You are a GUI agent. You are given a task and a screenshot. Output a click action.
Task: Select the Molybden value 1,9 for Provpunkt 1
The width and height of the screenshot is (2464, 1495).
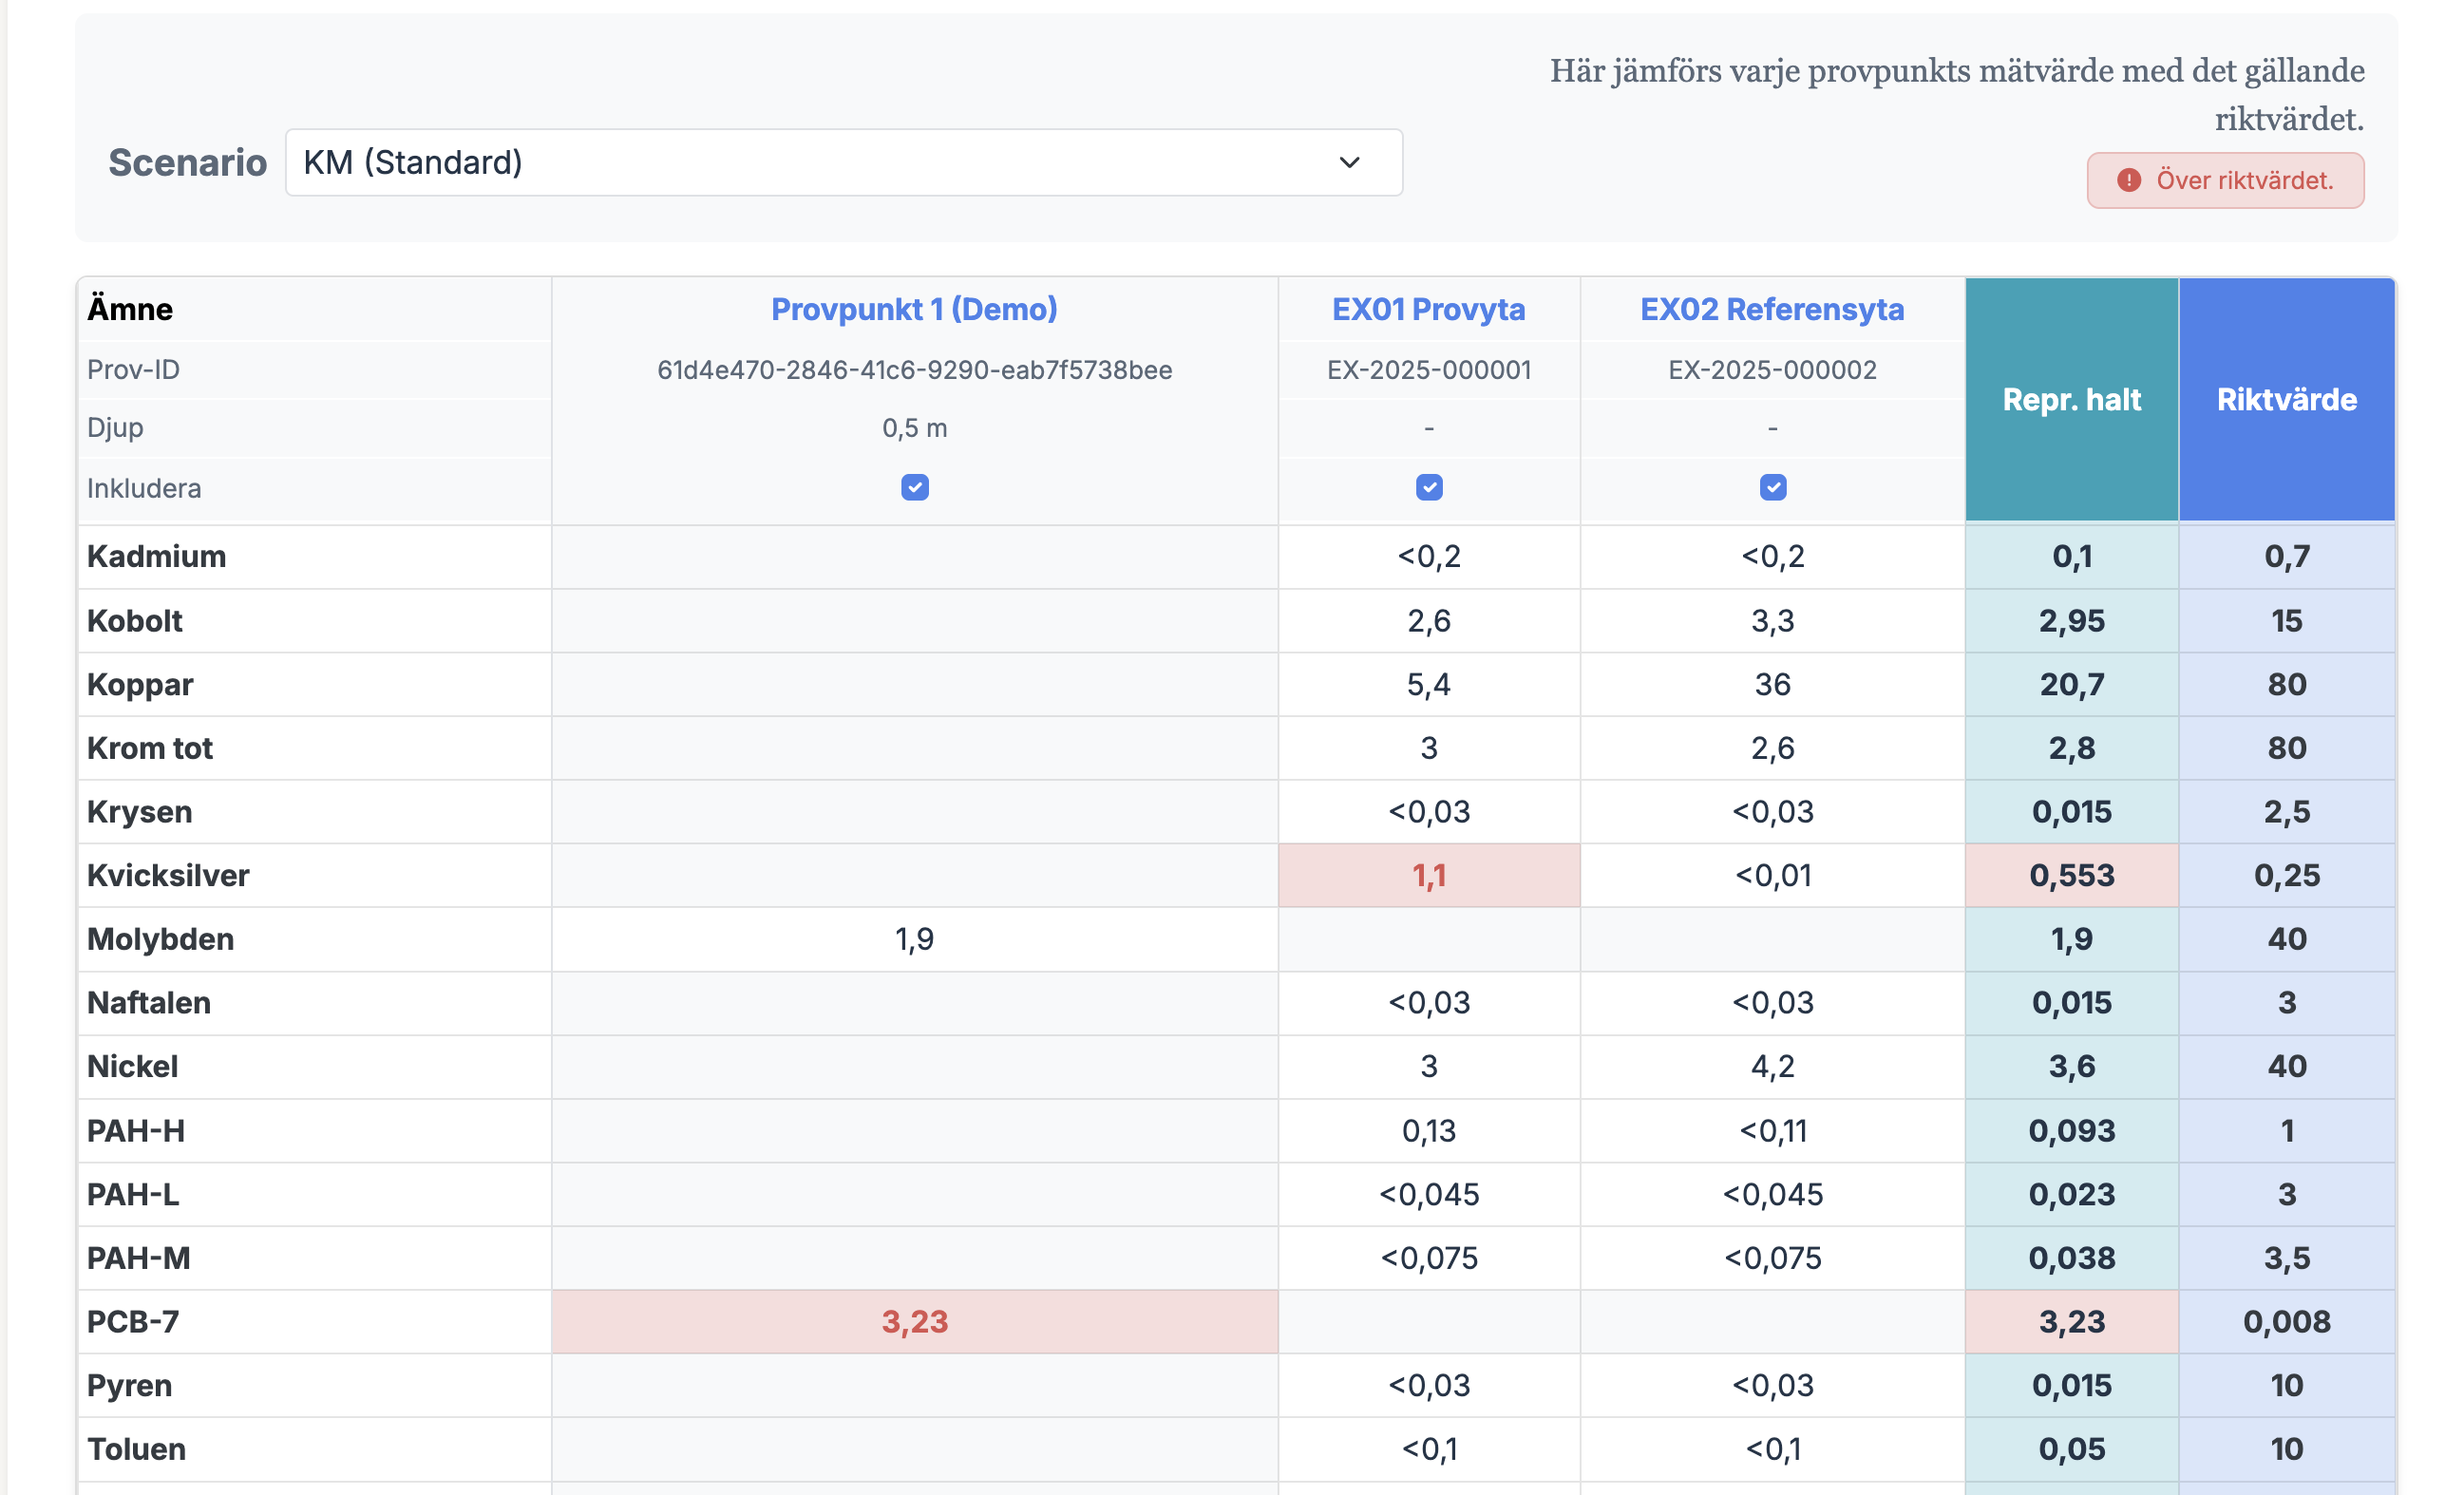[x=913, y=939]
